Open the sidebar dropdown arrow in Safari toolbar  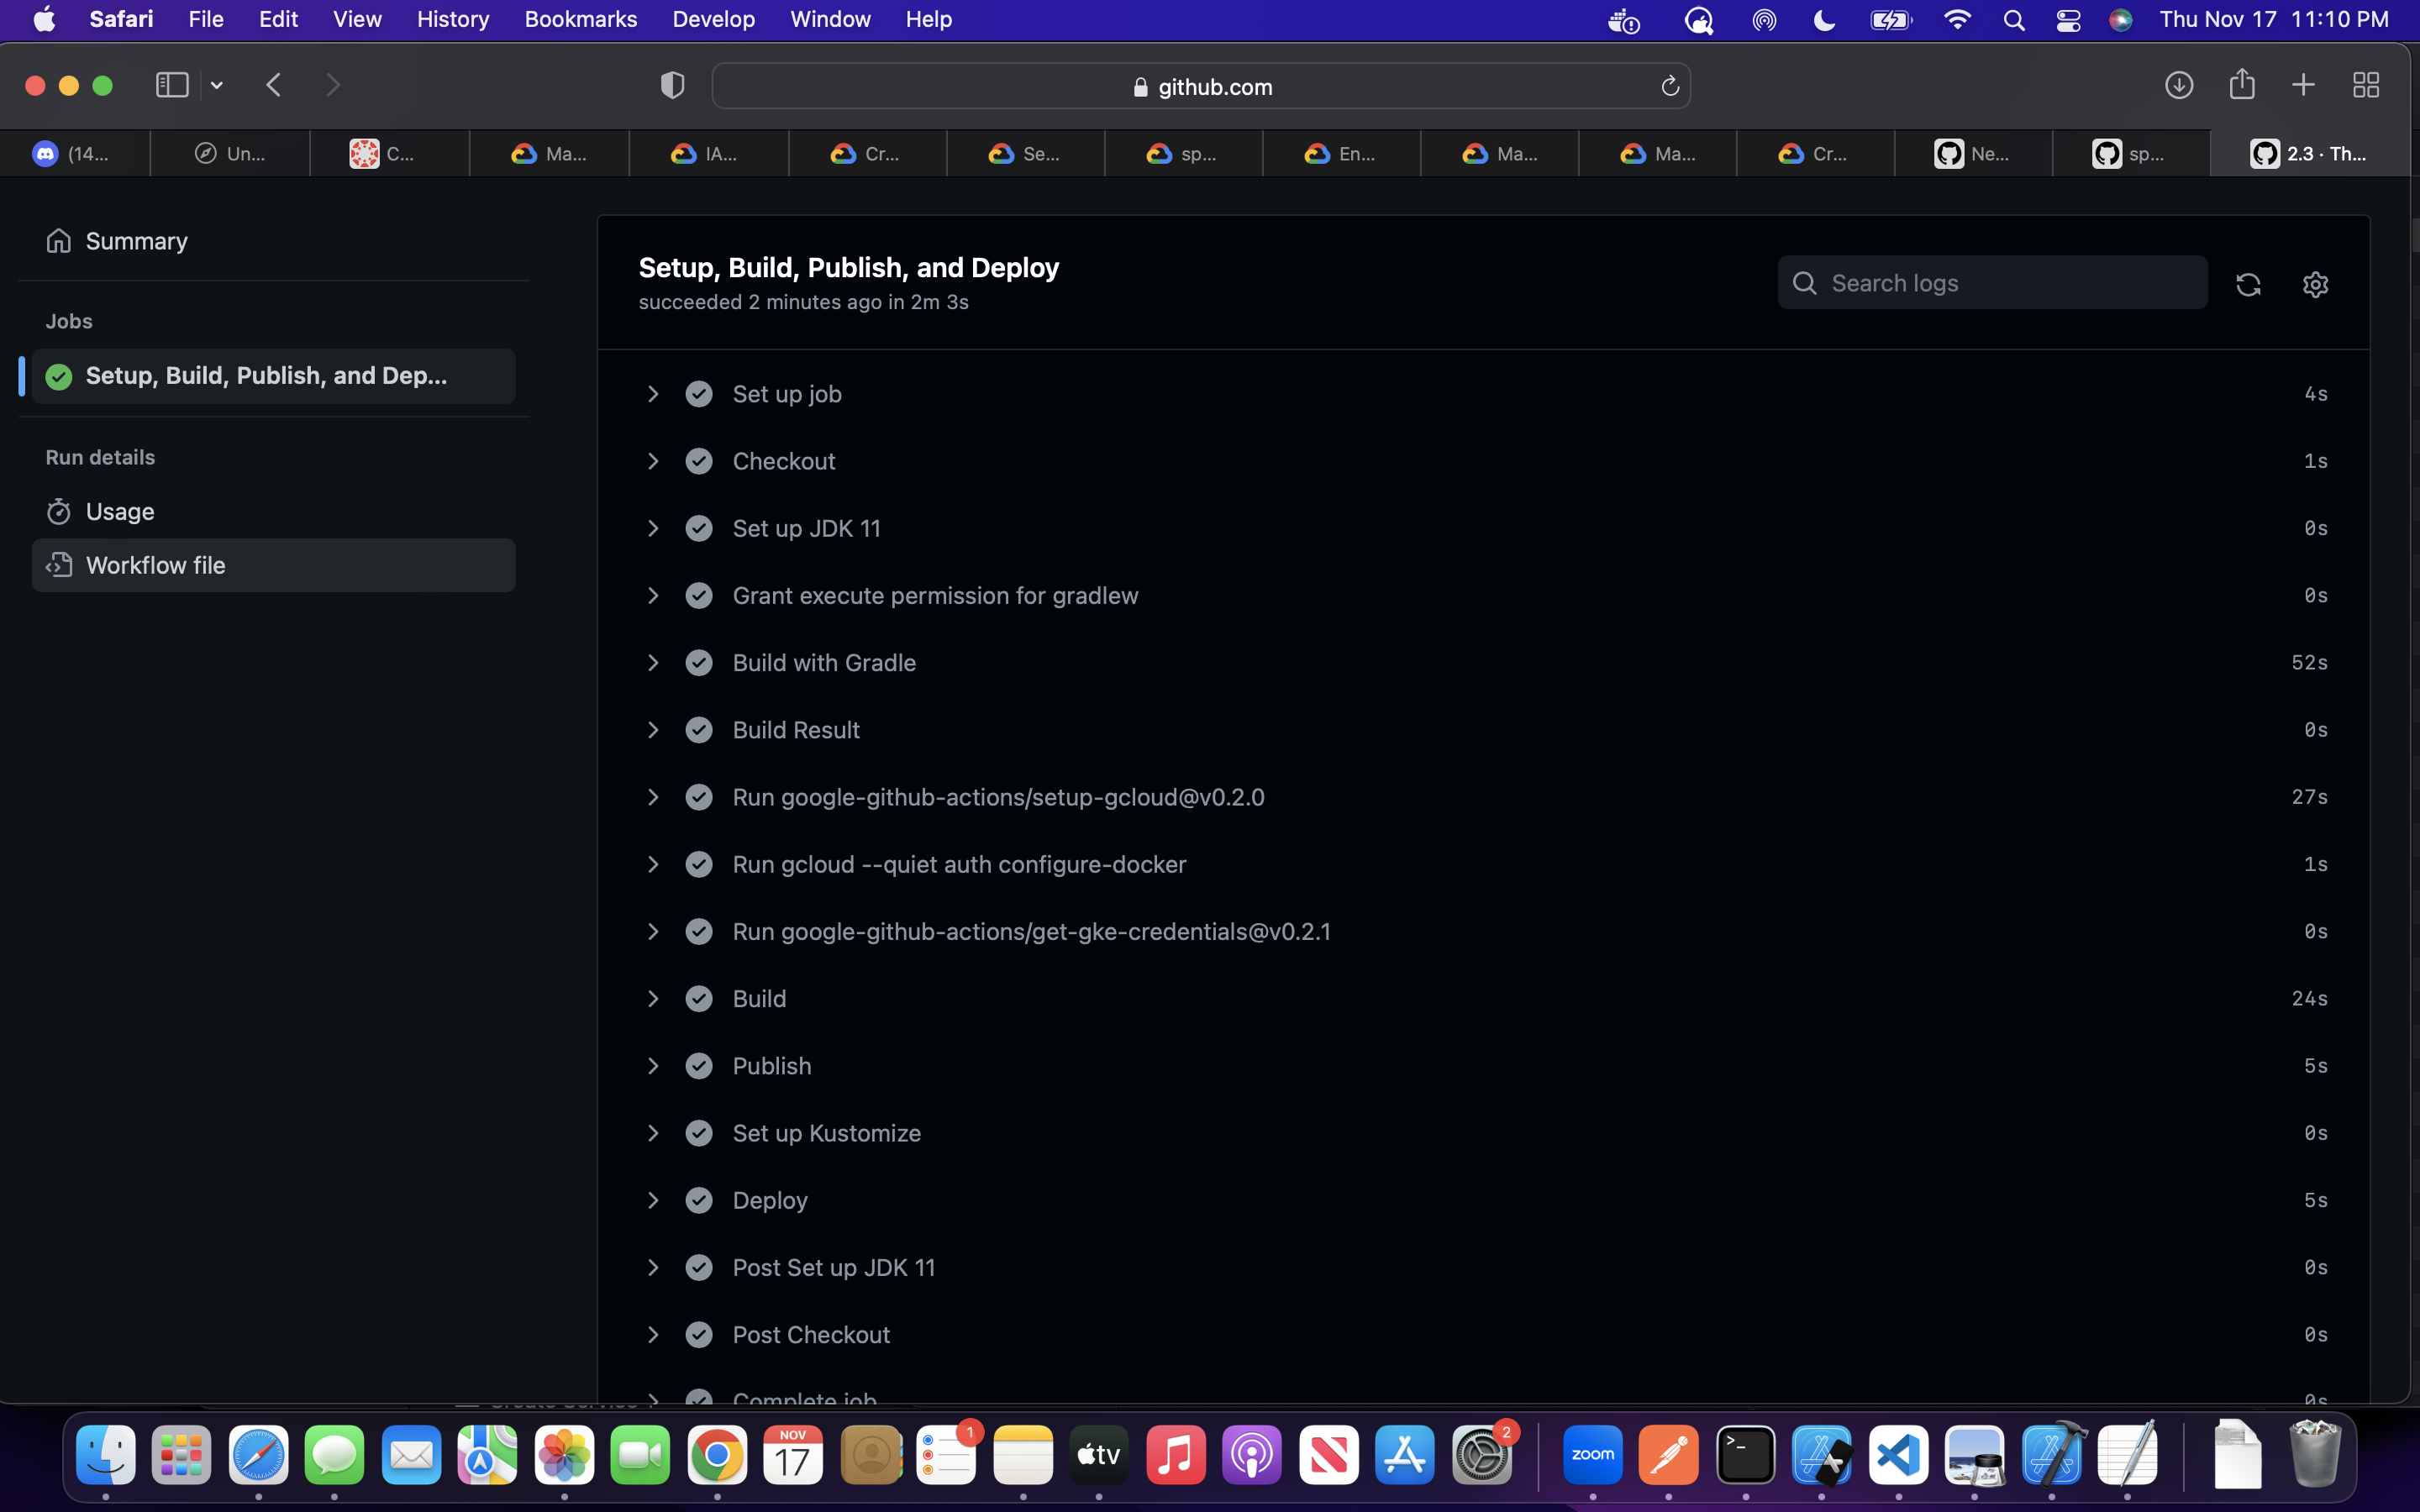pos(217,86)
